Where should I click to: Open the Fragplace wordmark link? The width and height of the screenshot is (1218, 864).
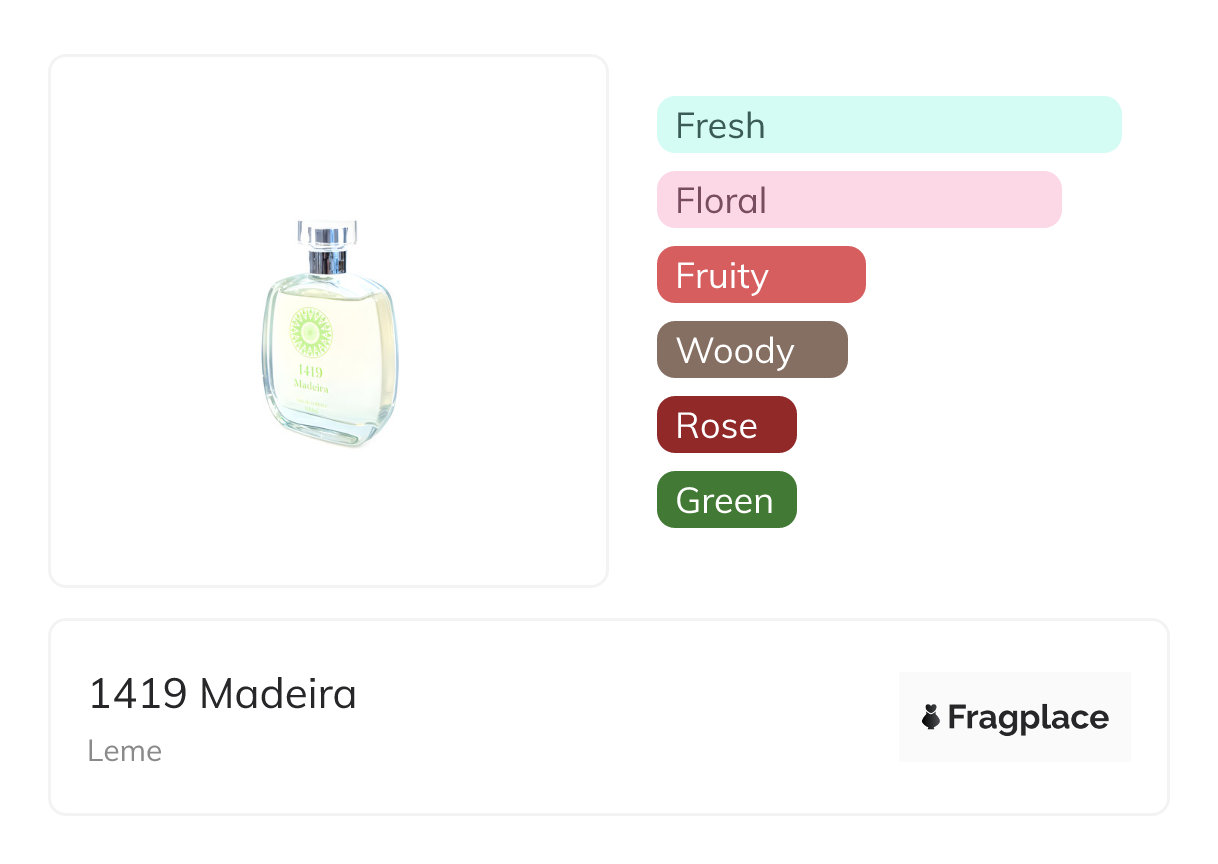[1028, 718]
